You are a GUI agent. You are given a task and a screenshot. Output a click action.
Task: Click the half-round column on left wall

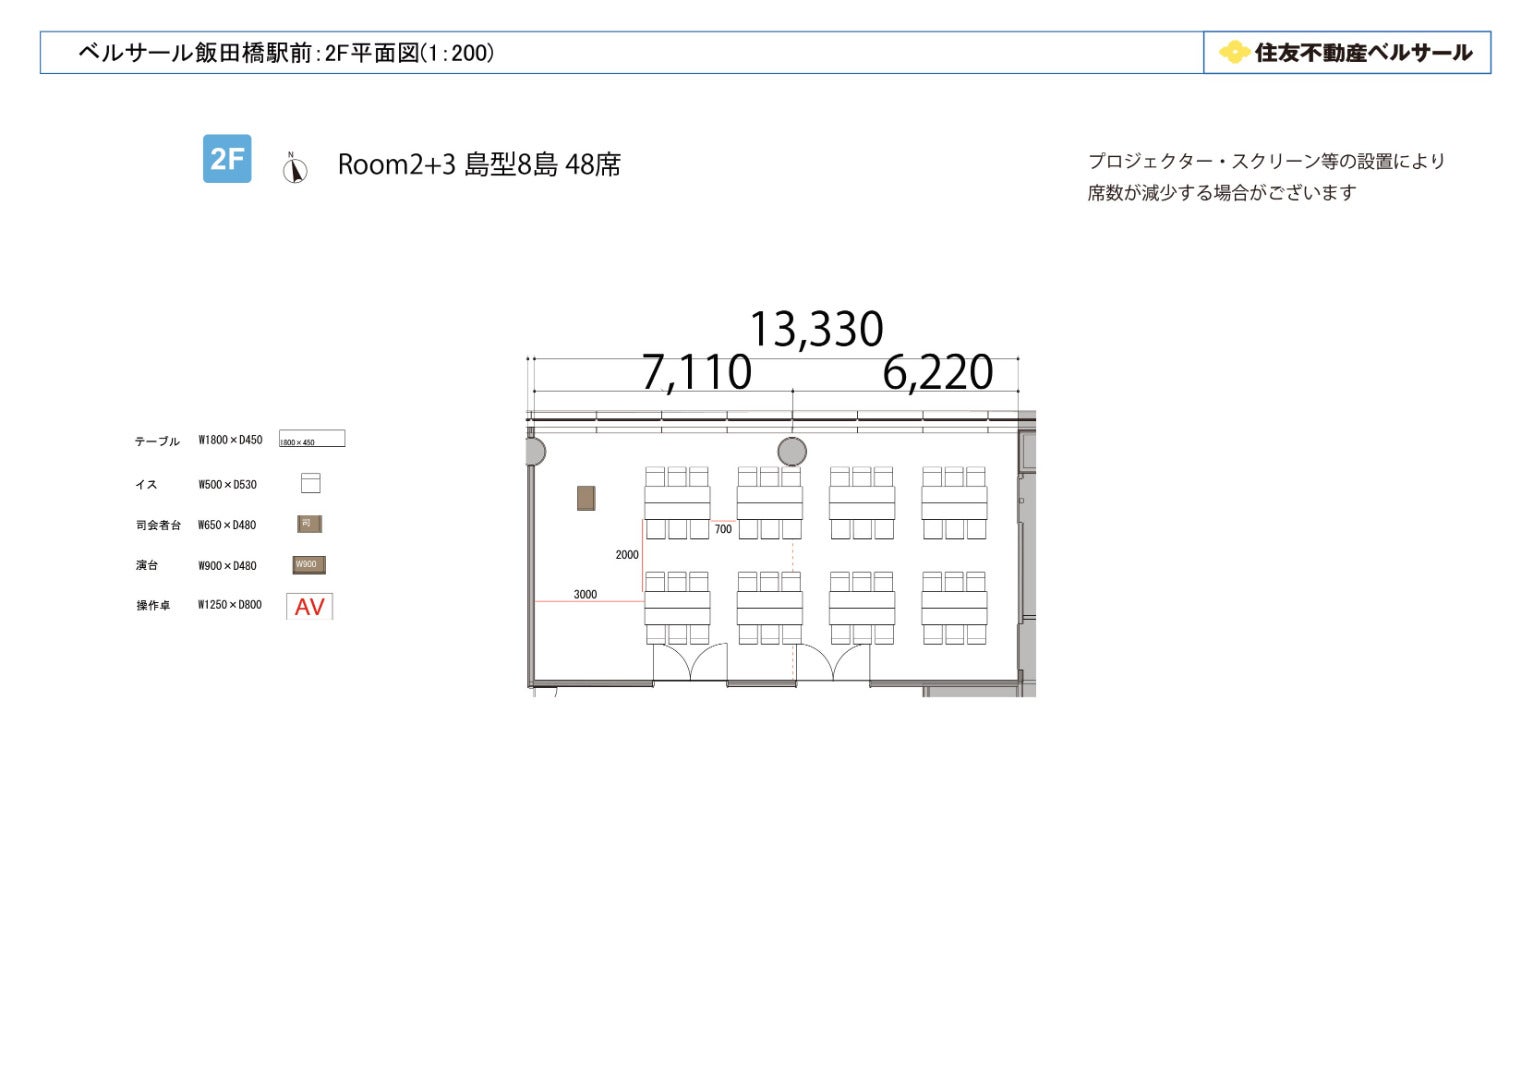pos(535,452)
